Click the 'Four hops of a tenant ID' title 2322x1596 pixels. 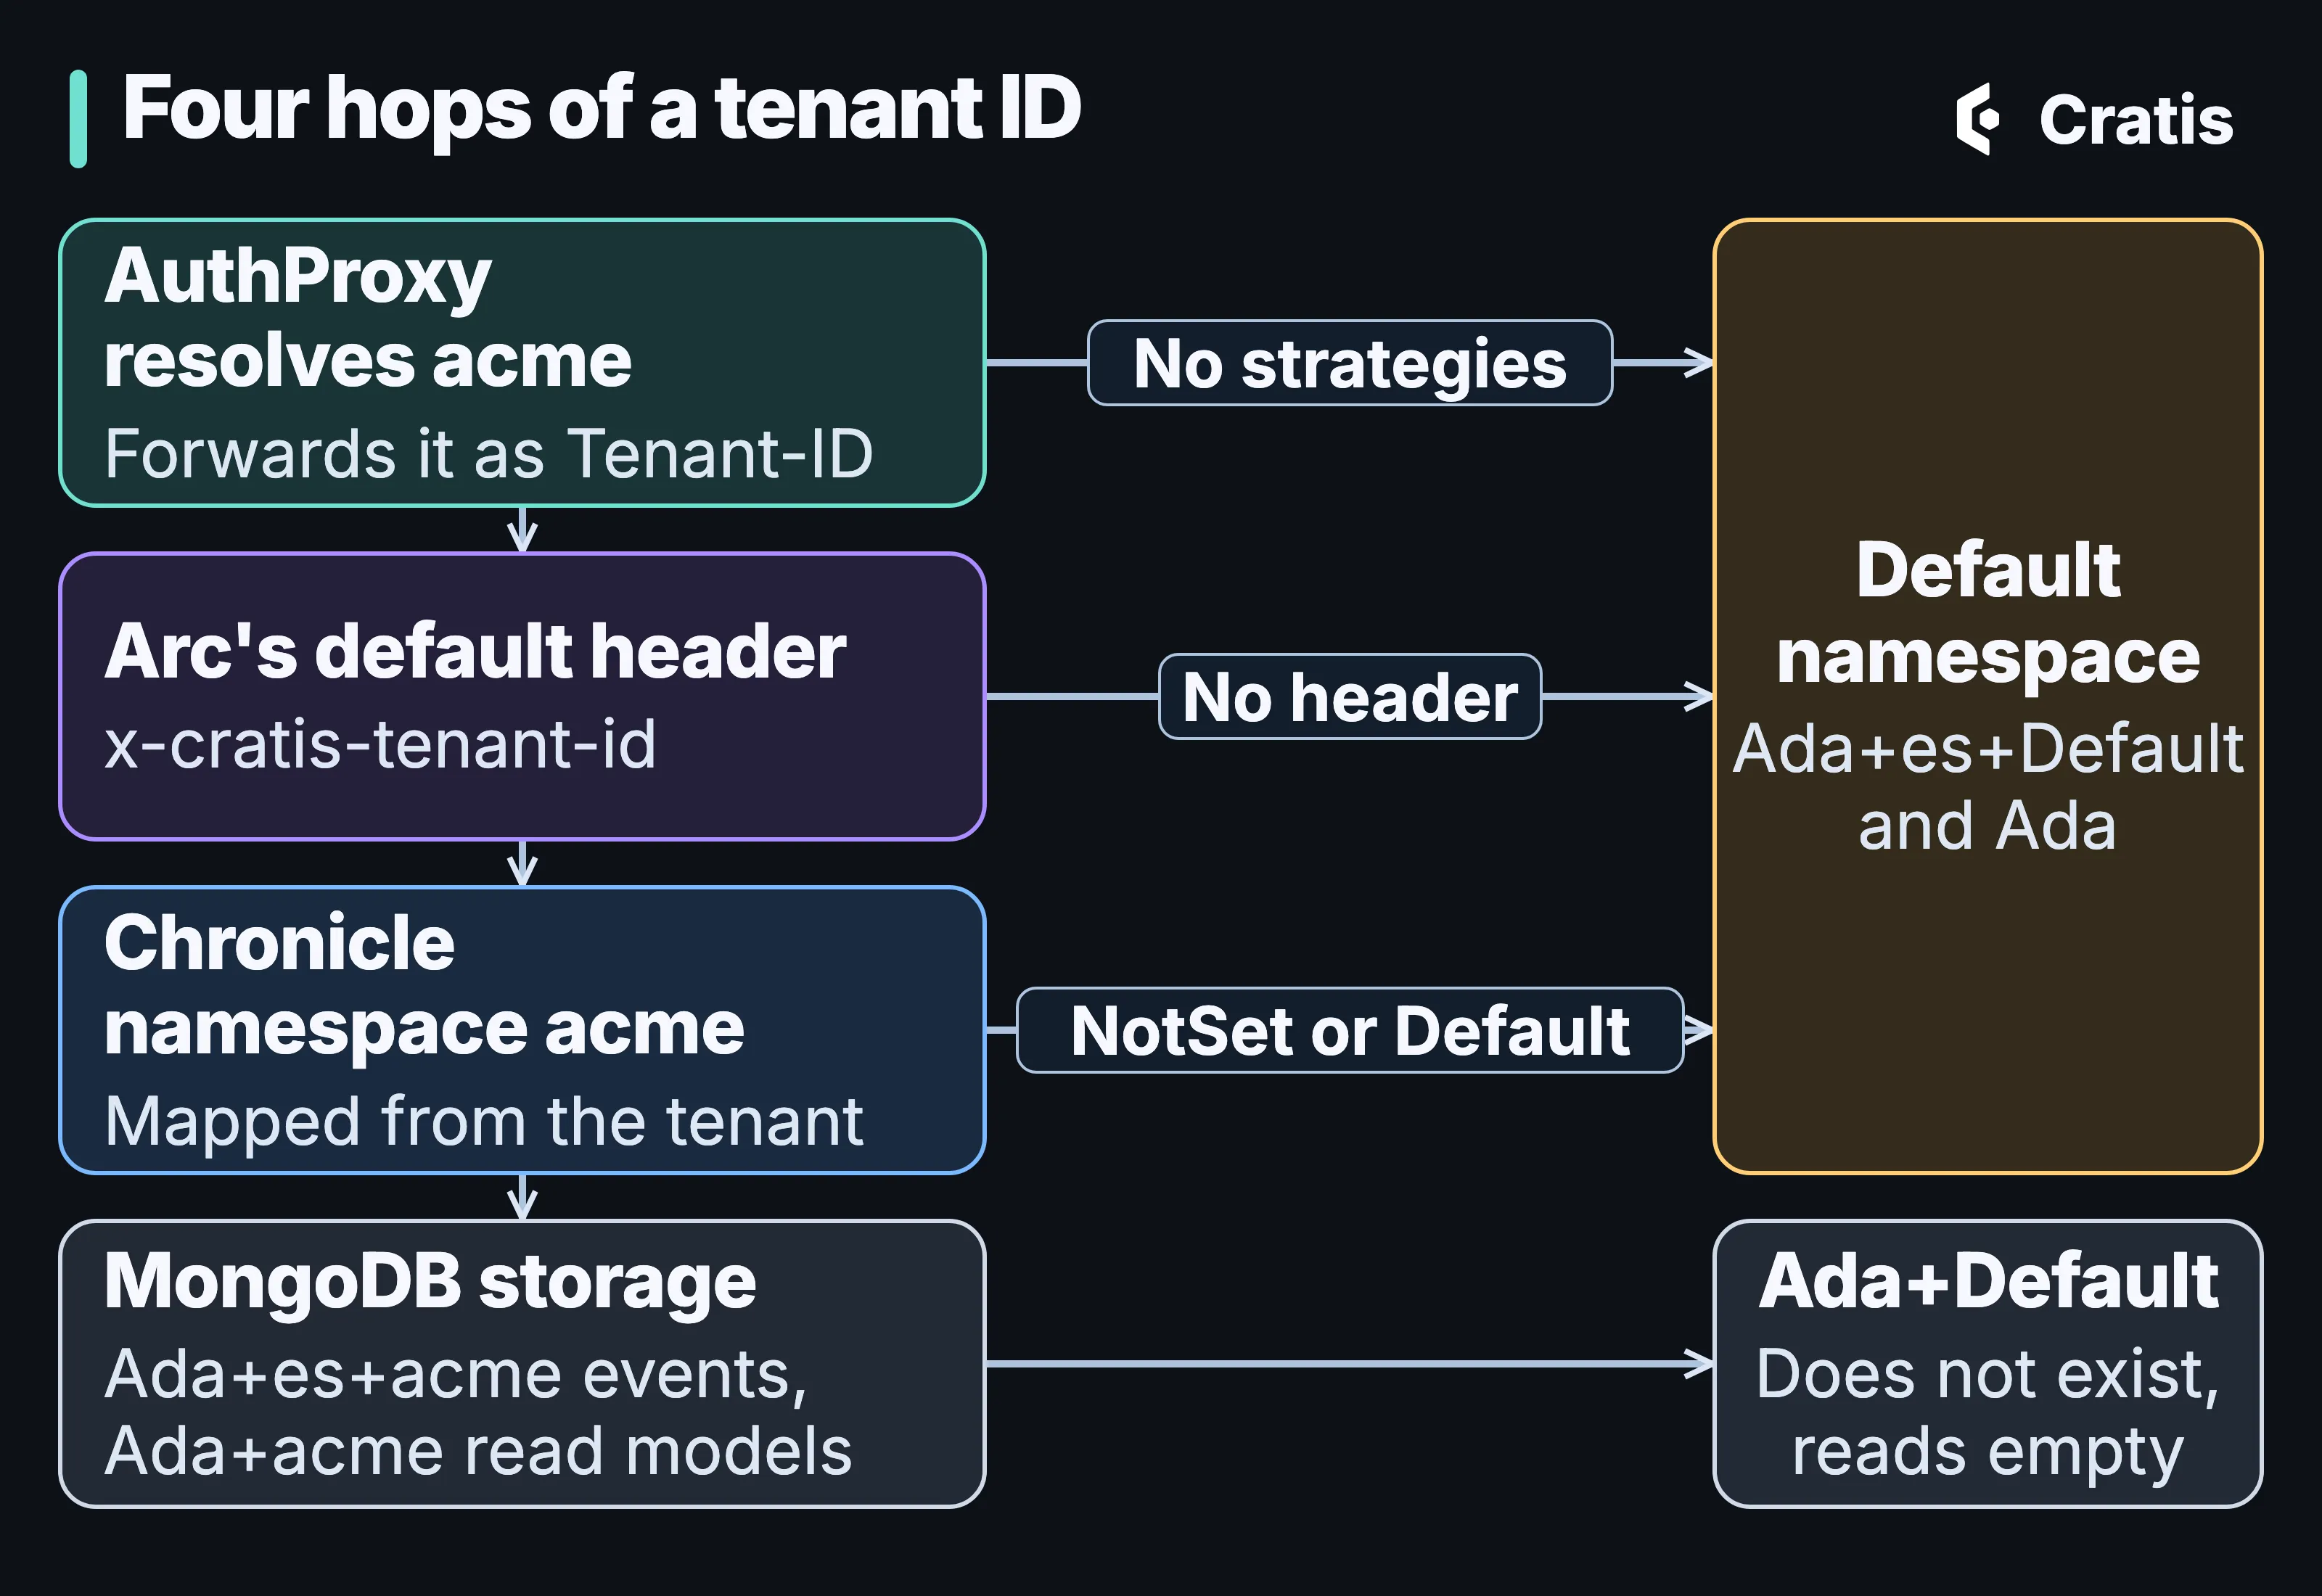[x=602, y=109]
